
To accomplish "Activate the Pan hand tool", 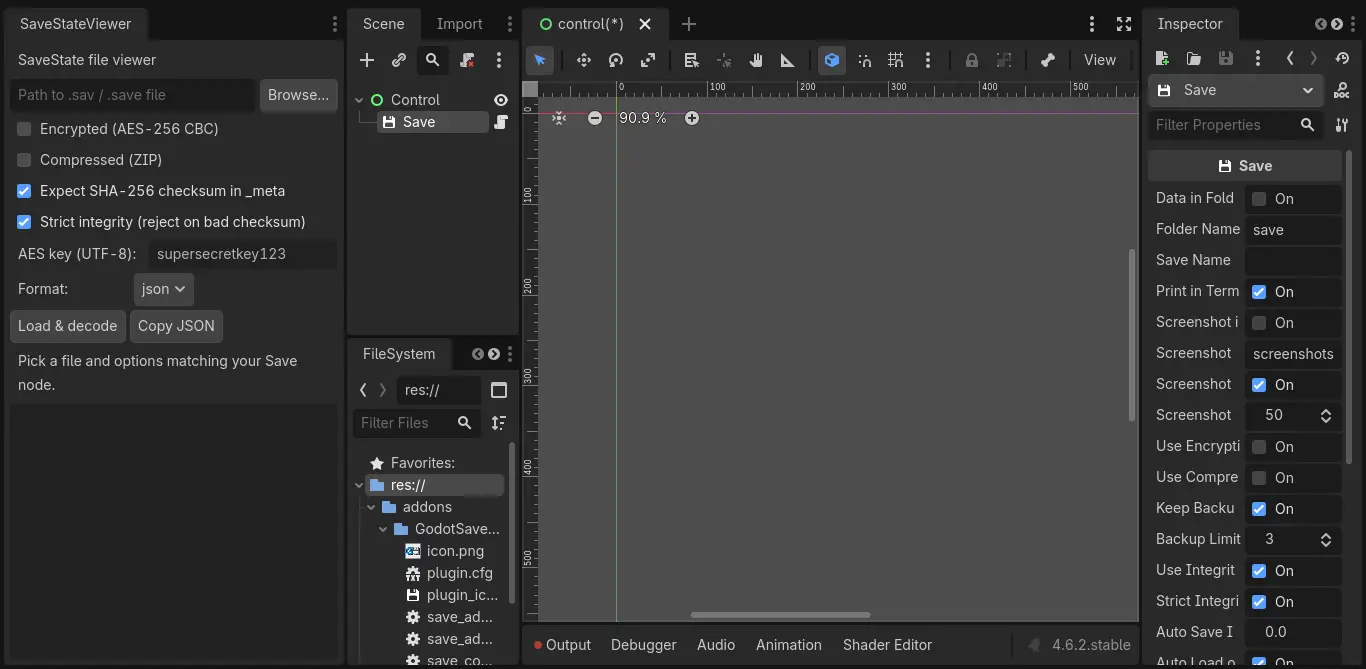I will (x=756, y=60).
